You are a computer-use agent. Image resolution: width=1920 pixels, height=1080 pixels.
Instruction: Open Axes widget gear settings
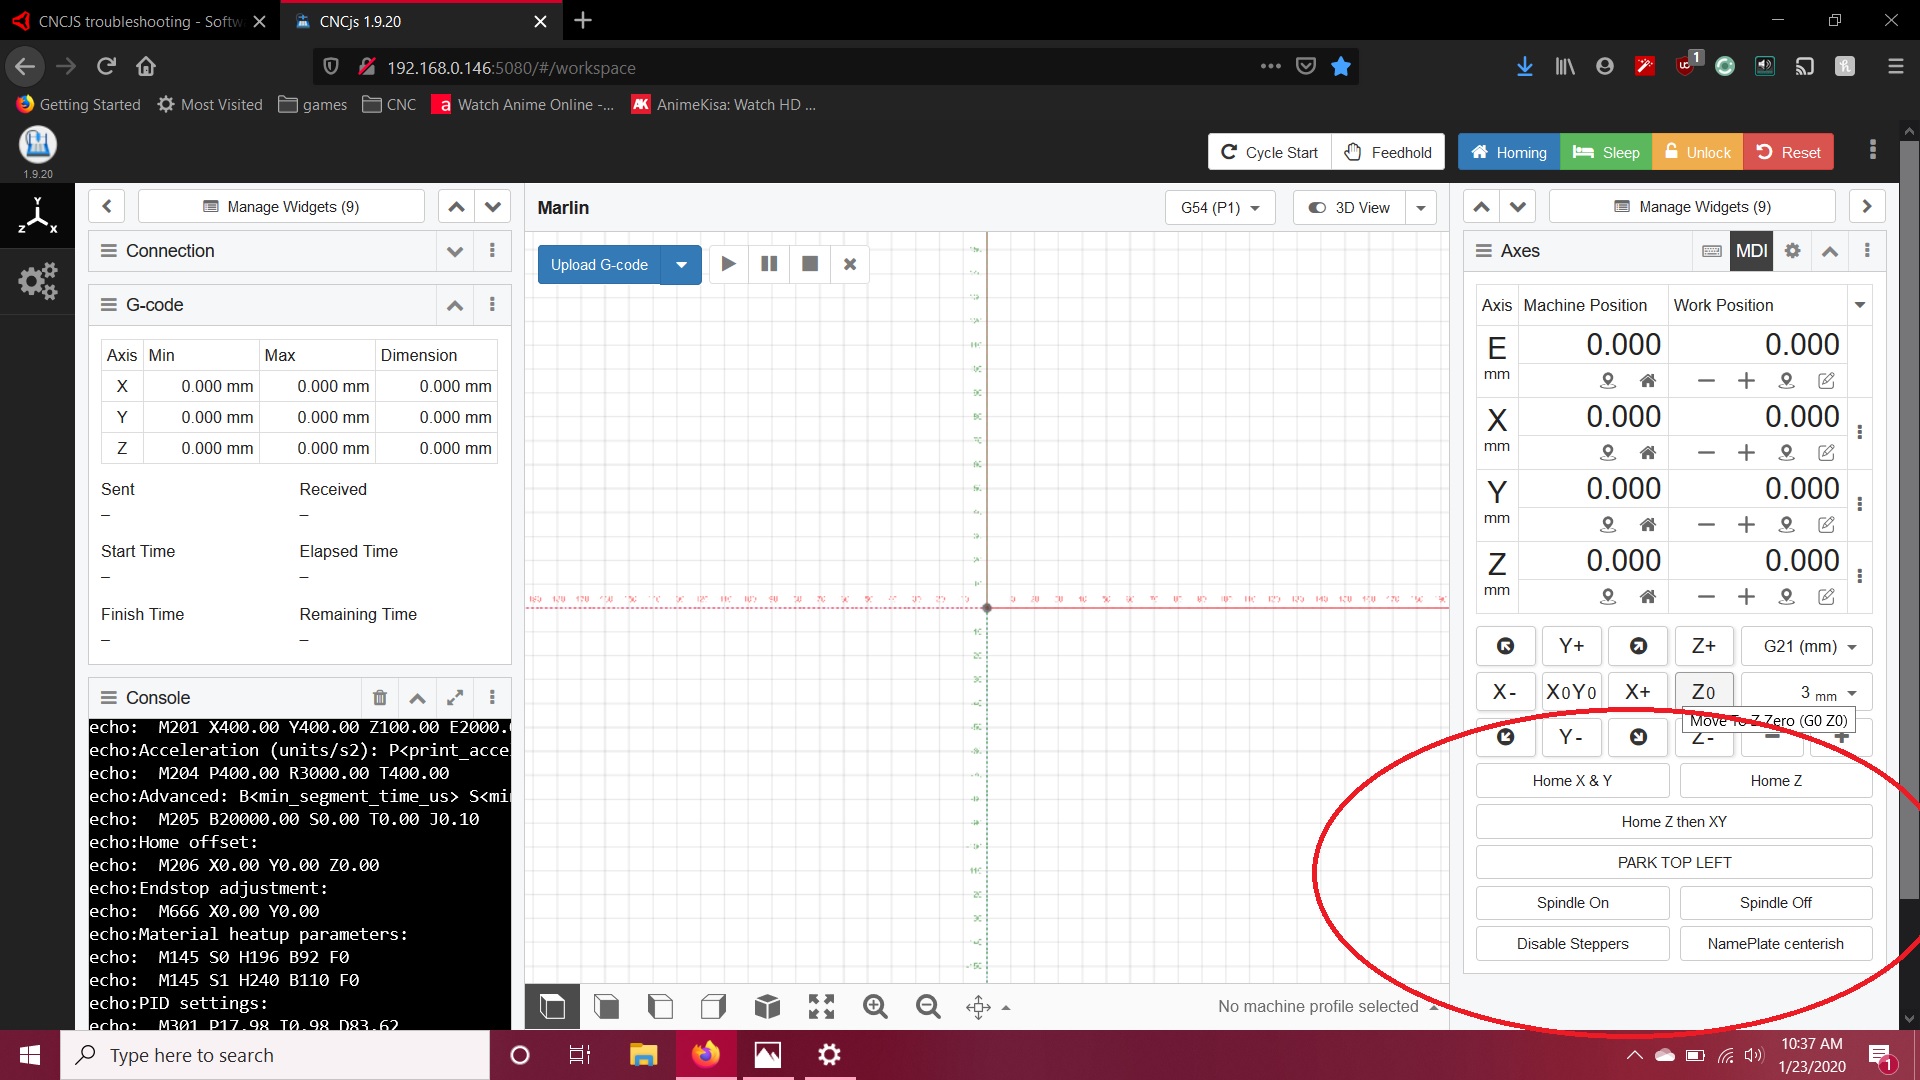coord(1792,251)
